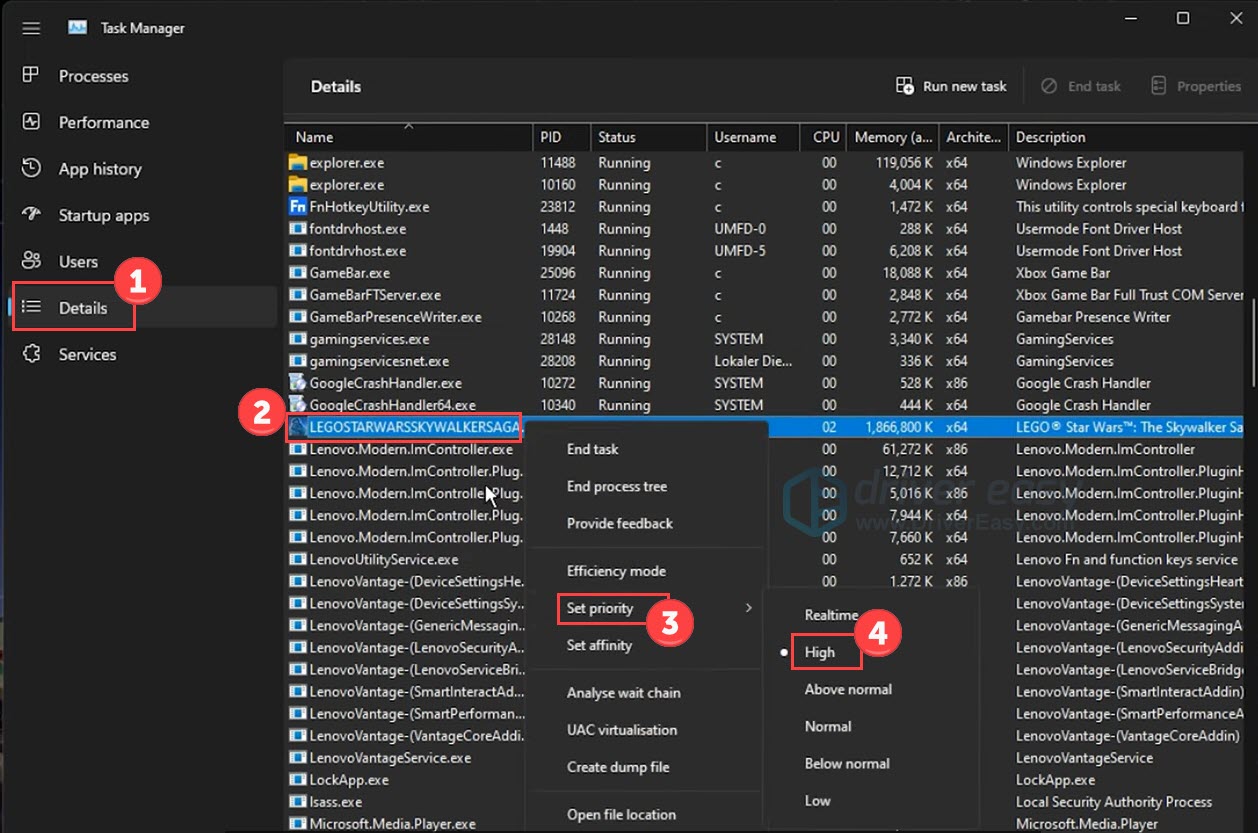
Task: Sort by the Username column header
Action: coord(753,137)
